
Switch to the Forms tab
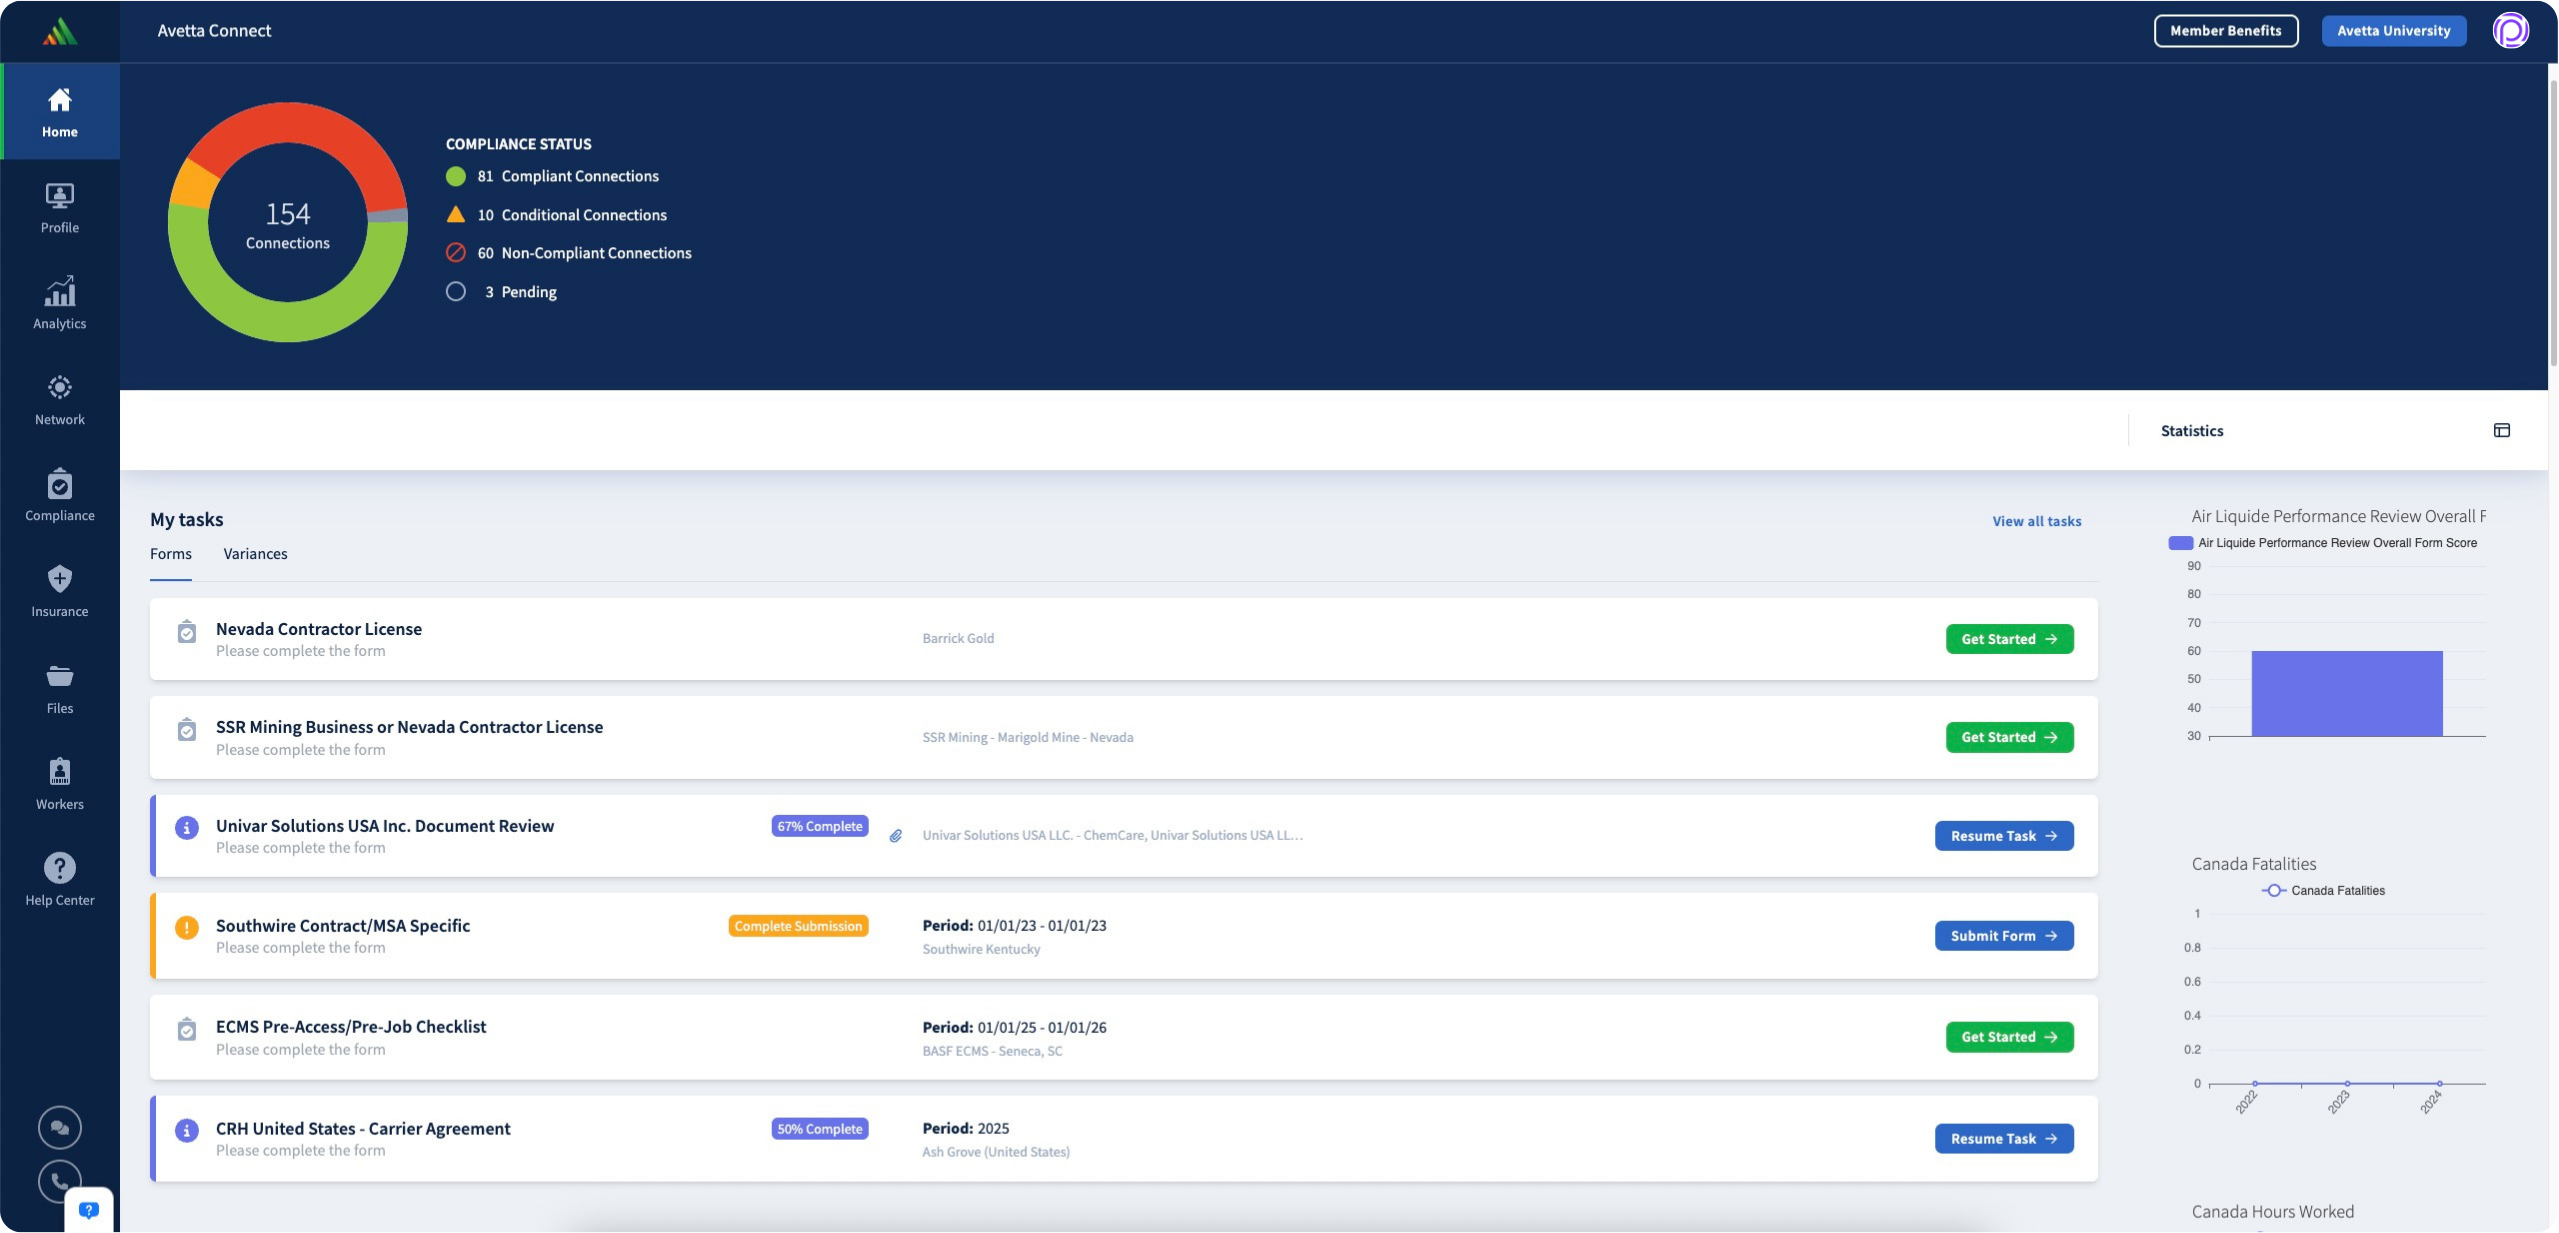click(171, 554)
